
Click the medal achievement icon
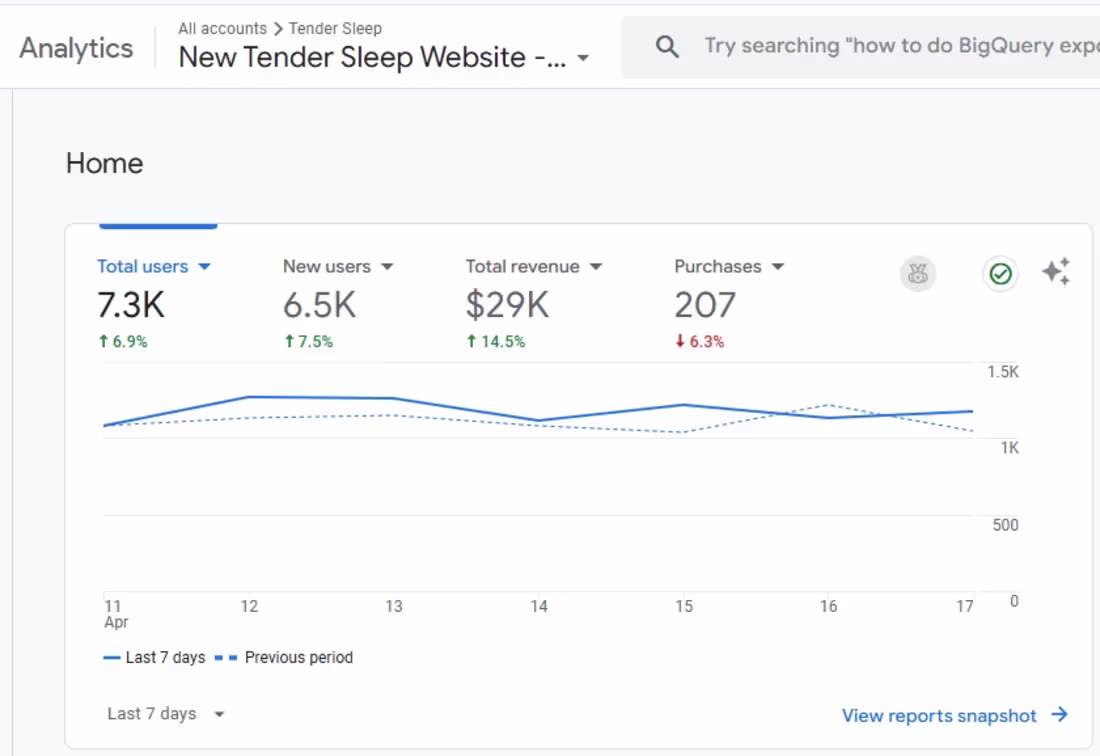pyautogui.click(x=918, y=274)
